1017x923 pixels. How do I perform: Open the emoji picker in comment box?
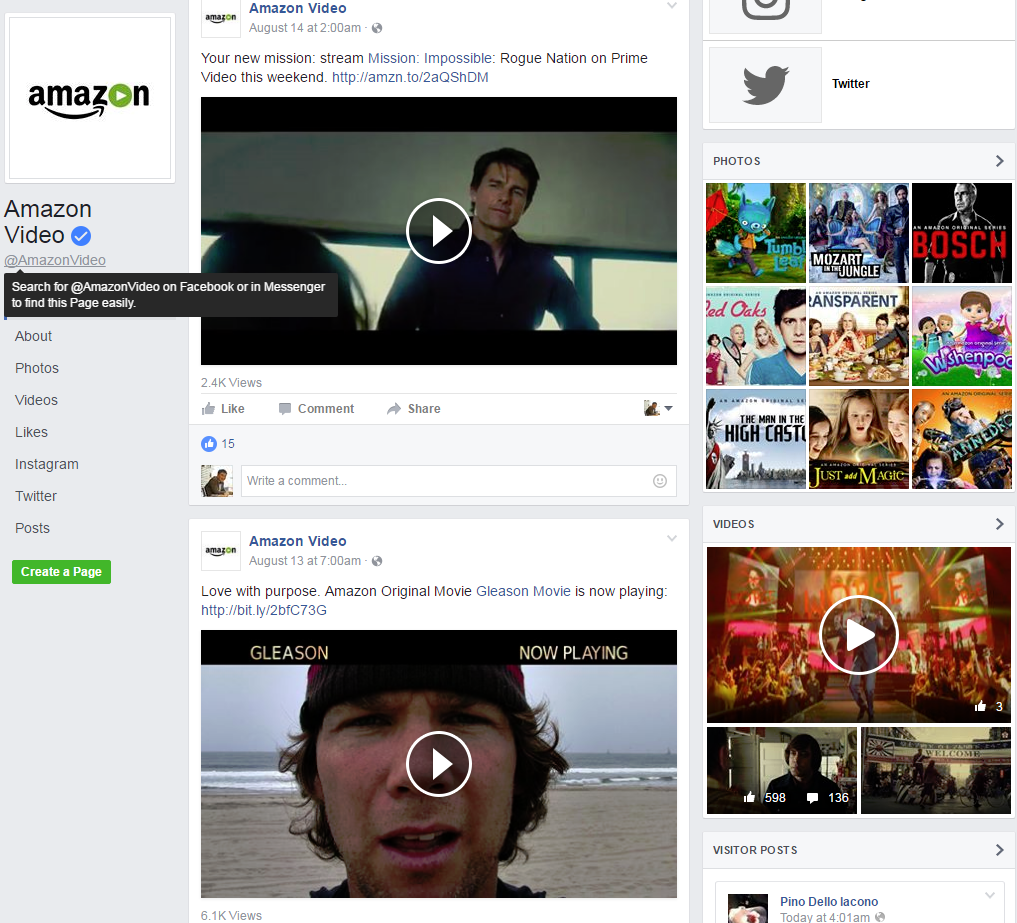pos(660,481)
